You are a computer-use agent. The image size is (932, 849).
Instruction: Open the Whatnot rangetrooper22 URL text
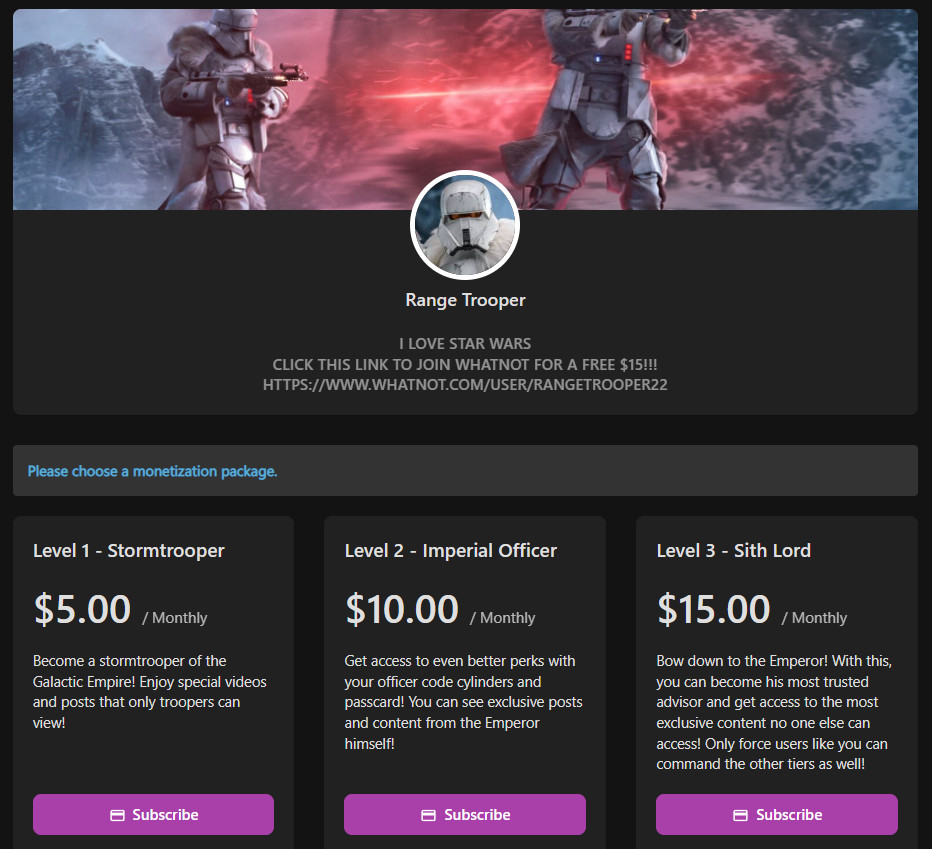point(465,385)
